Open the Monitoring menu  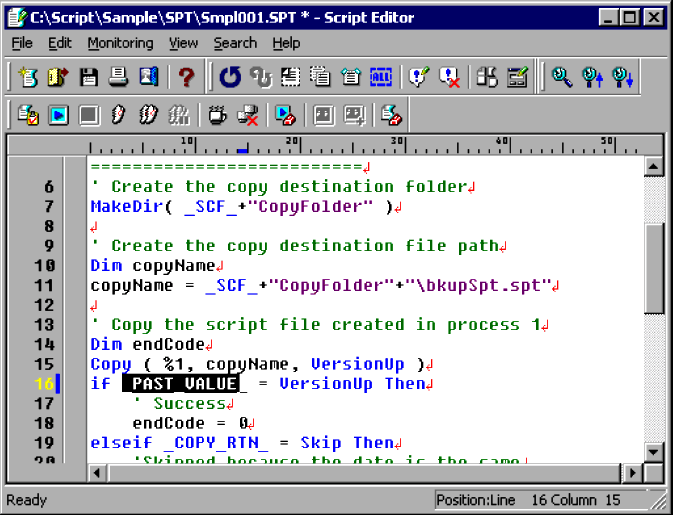120,43
